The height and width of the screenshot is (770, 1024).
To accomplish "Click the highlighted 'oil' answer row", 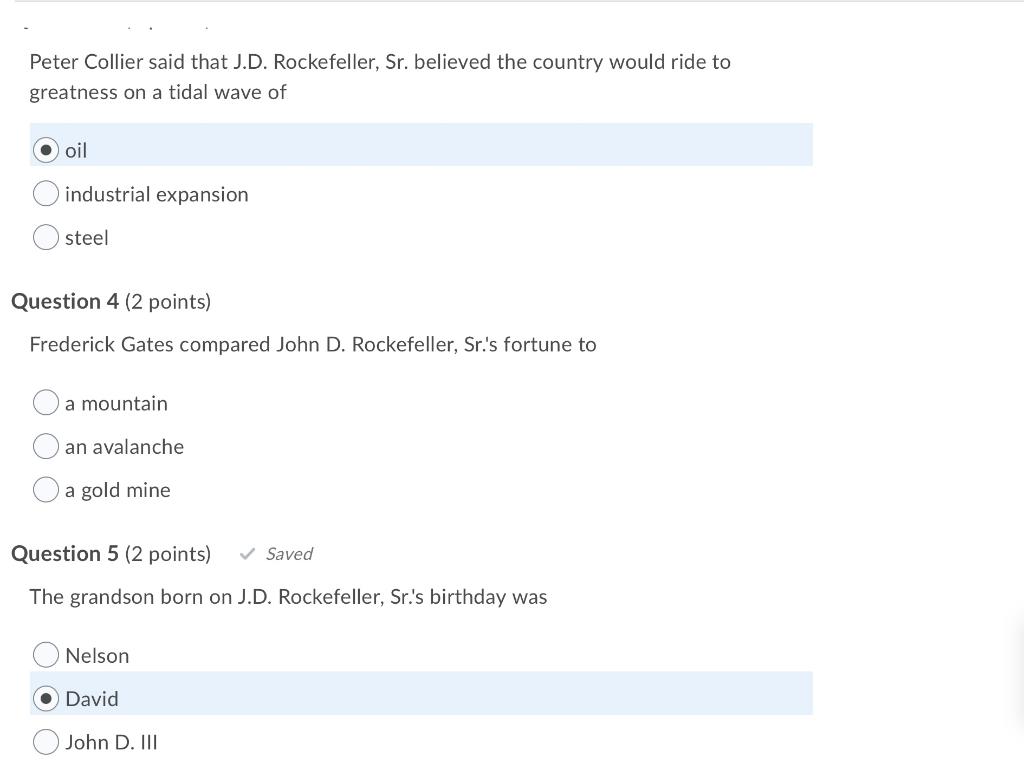I will pos(420,145).
